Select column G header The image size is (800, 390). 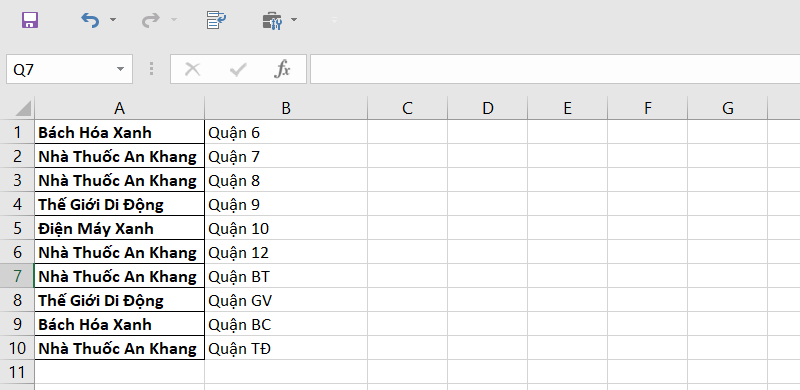tap(728, 108)
